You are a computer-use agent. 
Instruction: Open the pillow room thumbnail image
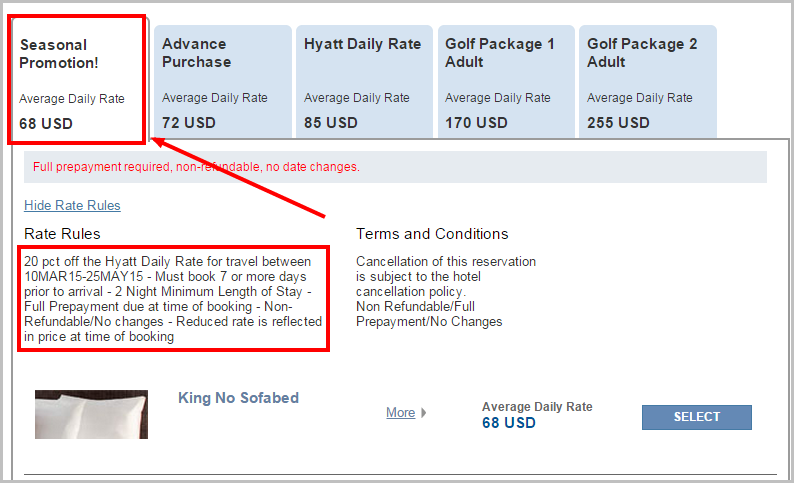(91, 414)
